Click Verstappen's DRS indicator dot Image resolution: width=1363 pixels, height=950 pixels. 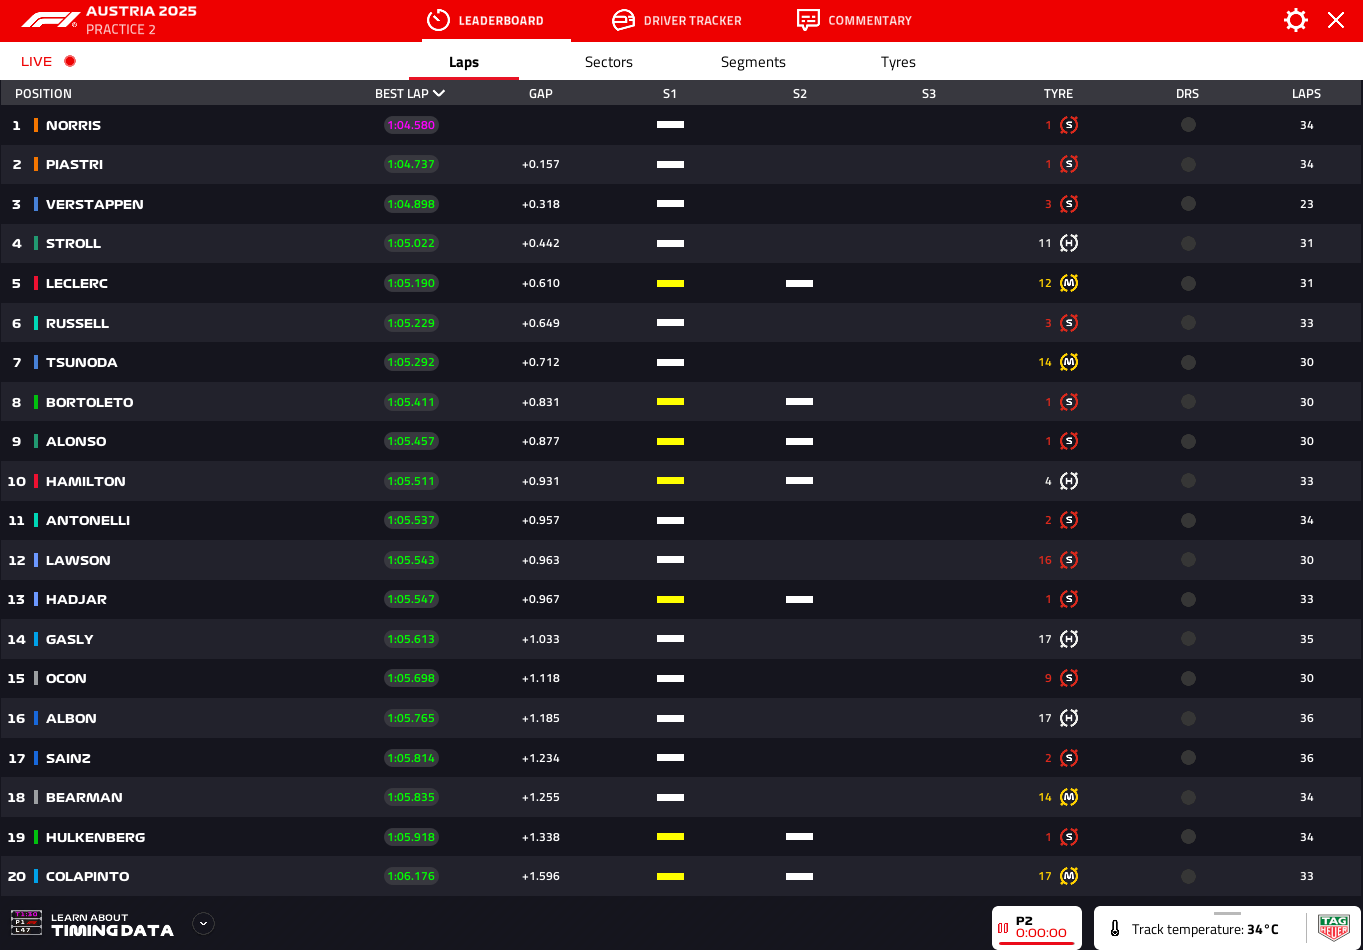tap(1188, 204)
